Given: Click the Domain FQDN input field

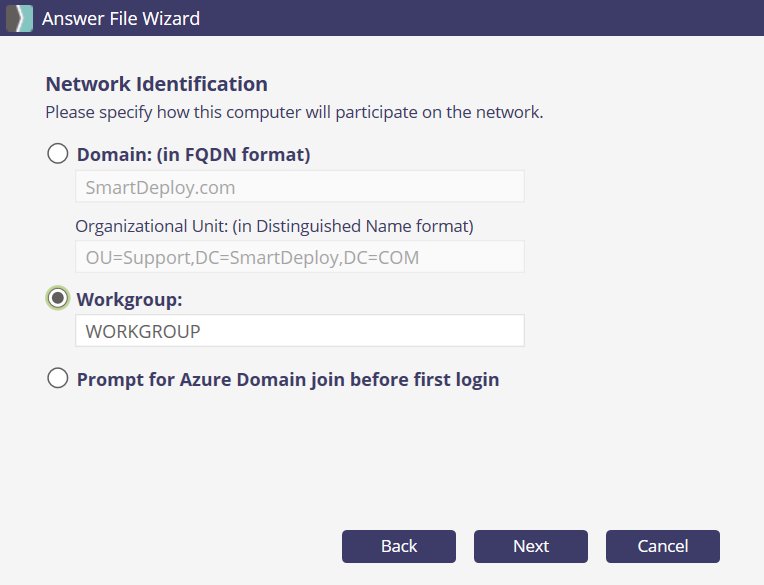Looking at the screenshot, I should [x=299, y=187].
